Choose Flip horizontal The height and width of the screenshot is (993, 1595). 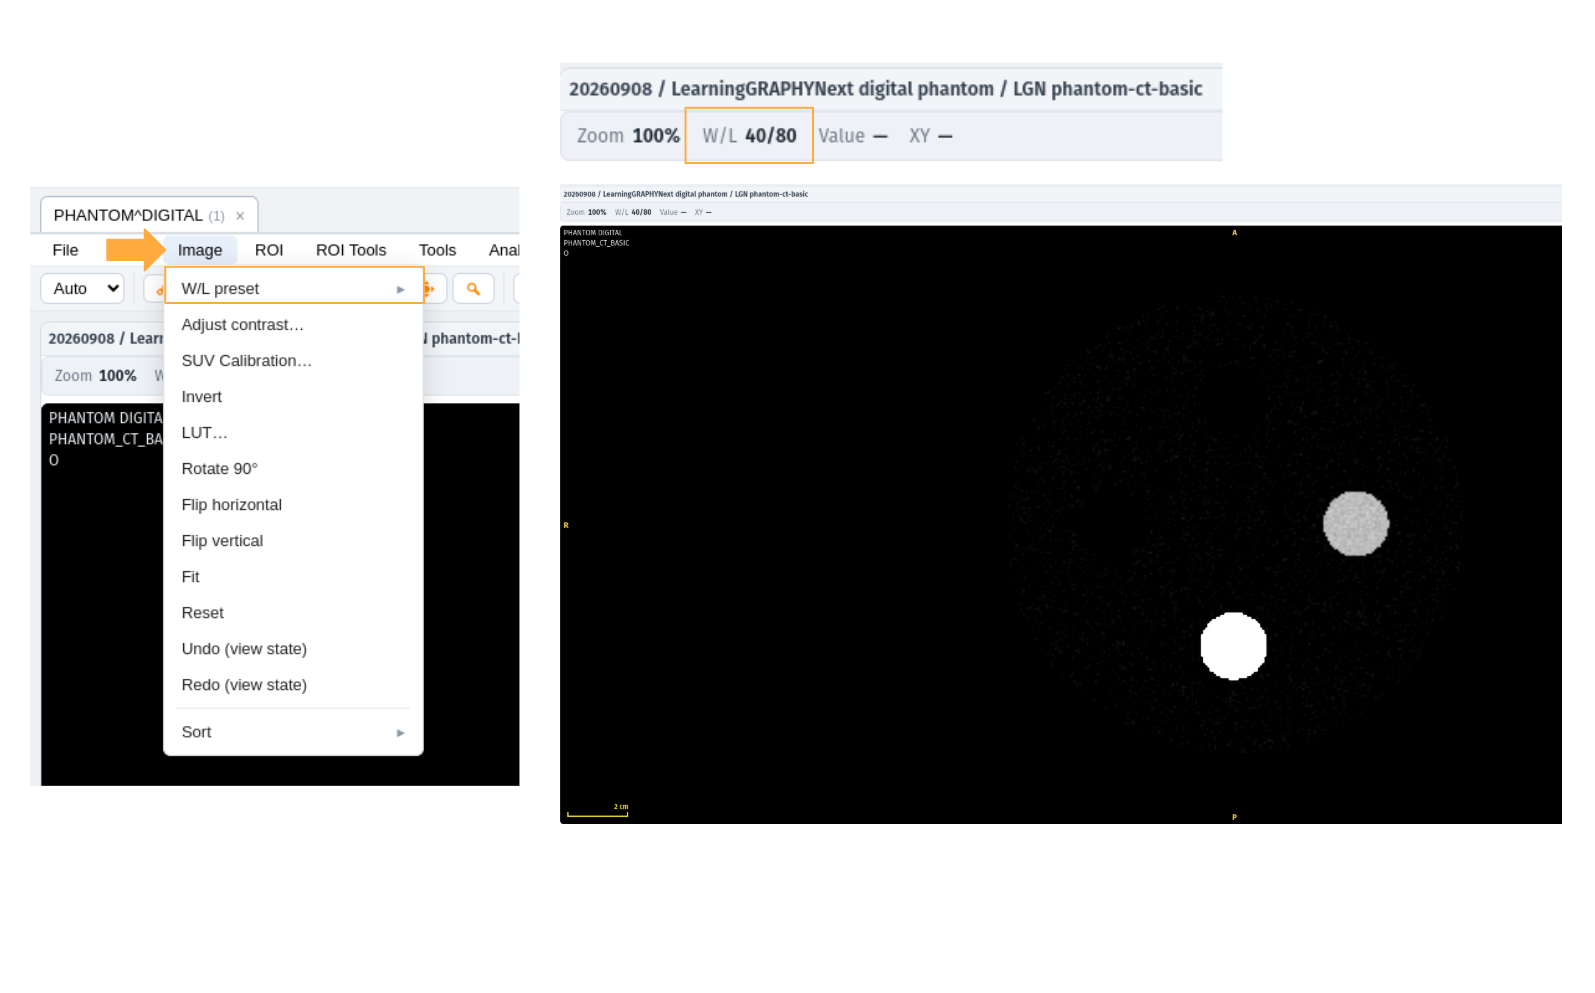coord(294,505)
